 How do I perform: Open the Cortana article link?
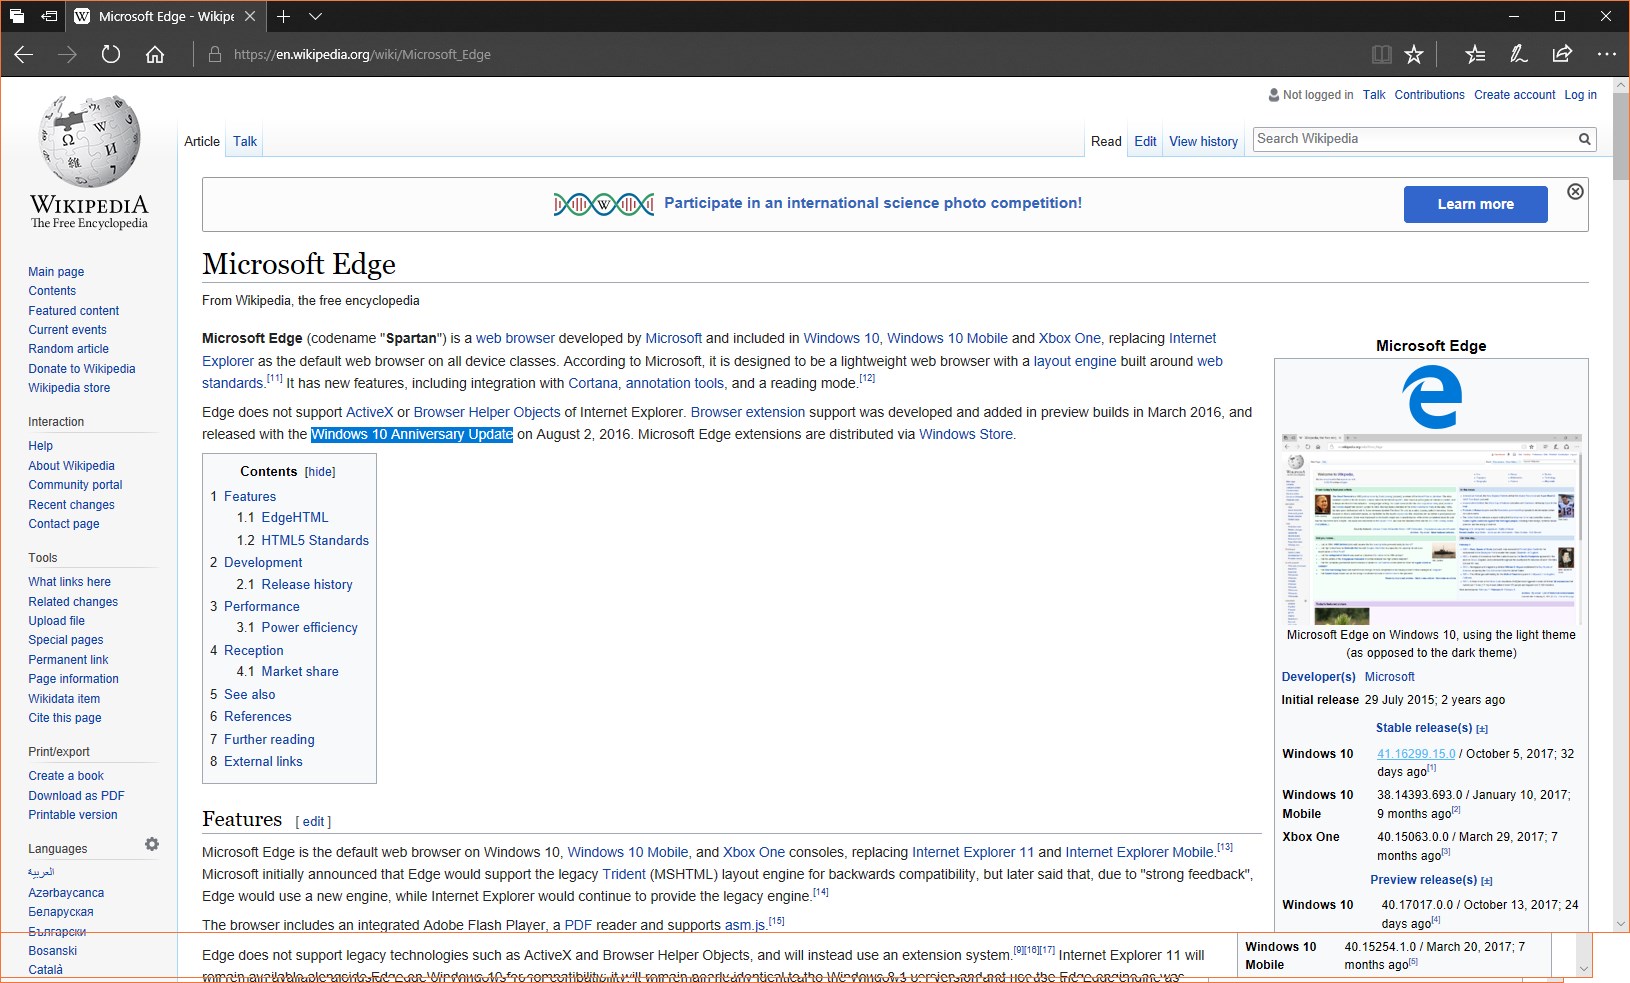point(593,383)
